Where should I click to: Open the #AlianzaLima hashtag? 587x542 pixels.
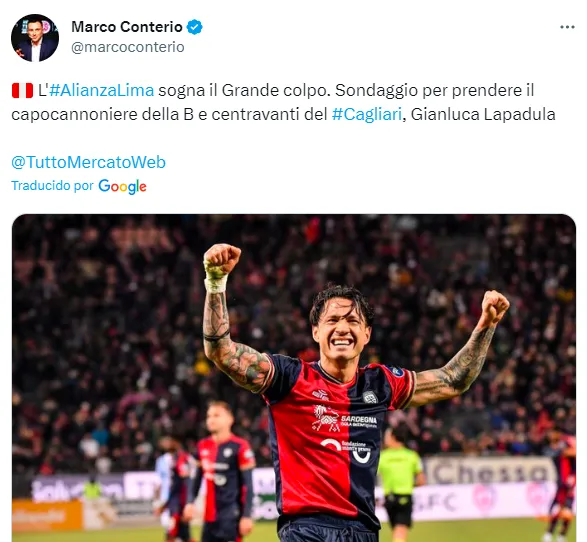[101, 91]
